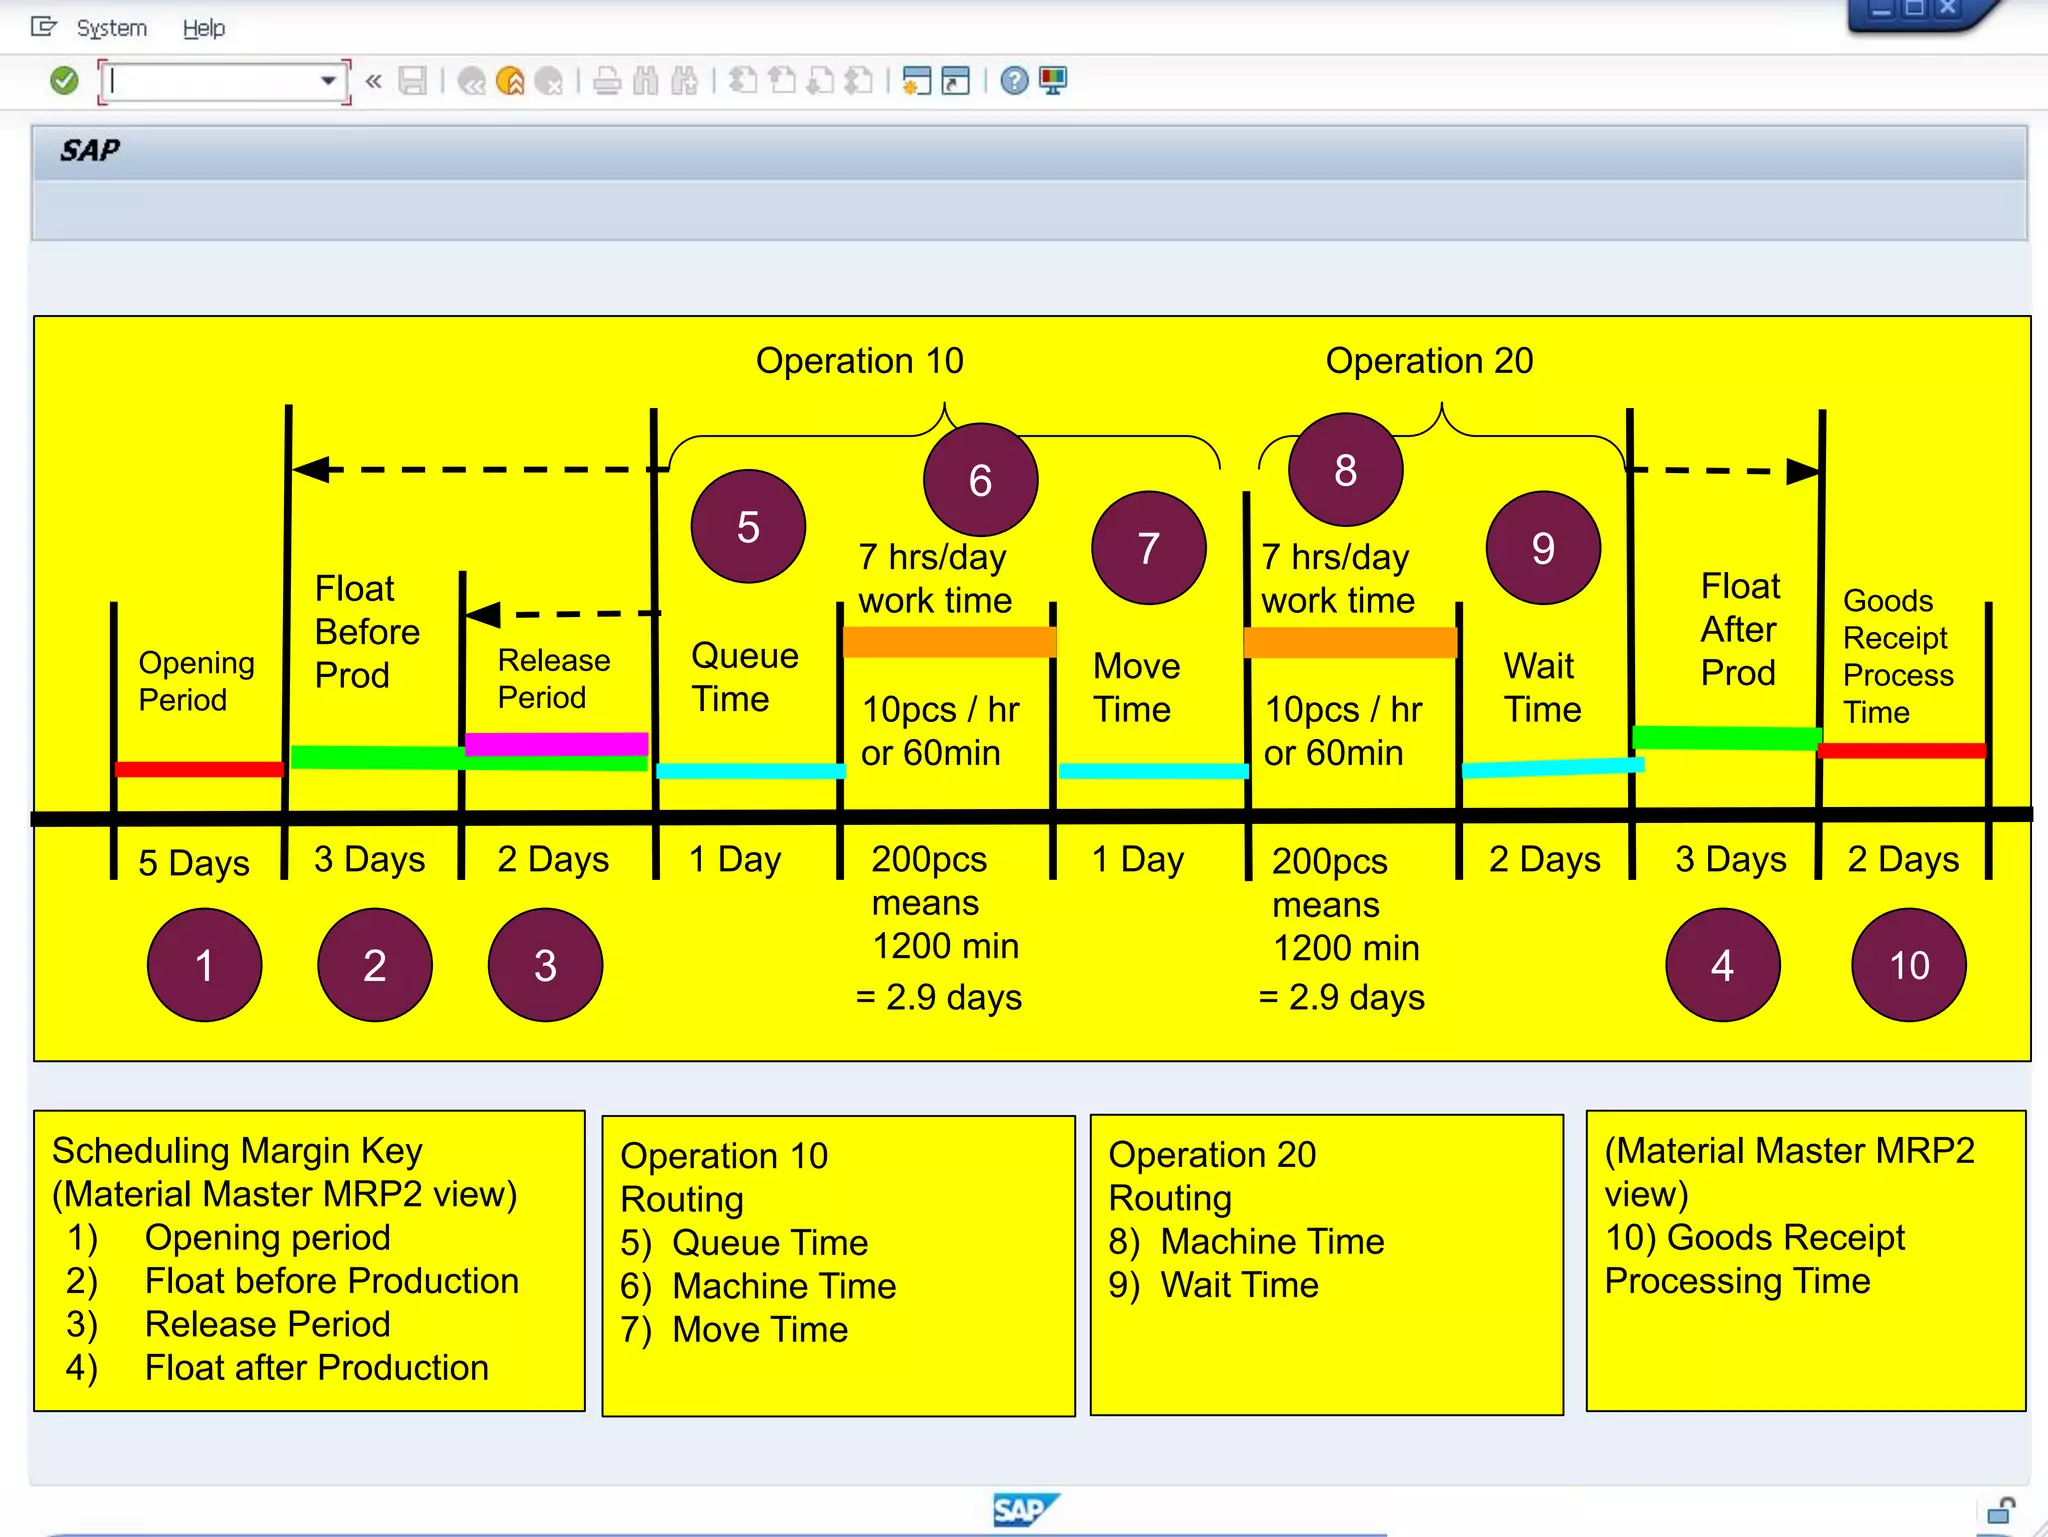Open Customize Local Layout monitor icon
Image resolution: width=2048 pixels, height=1537 pixels.
pyautogui.click(x=1053, y=80)
